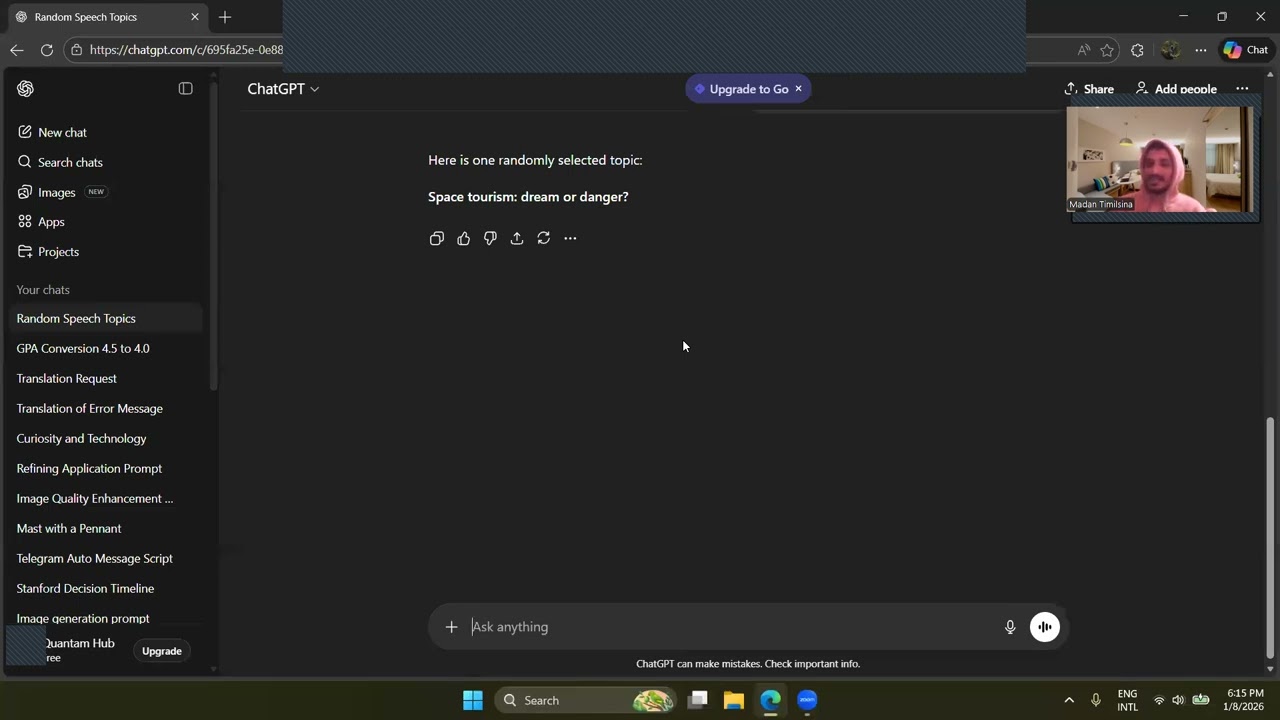
Task: Start a New chat
Action: (62, 132)
